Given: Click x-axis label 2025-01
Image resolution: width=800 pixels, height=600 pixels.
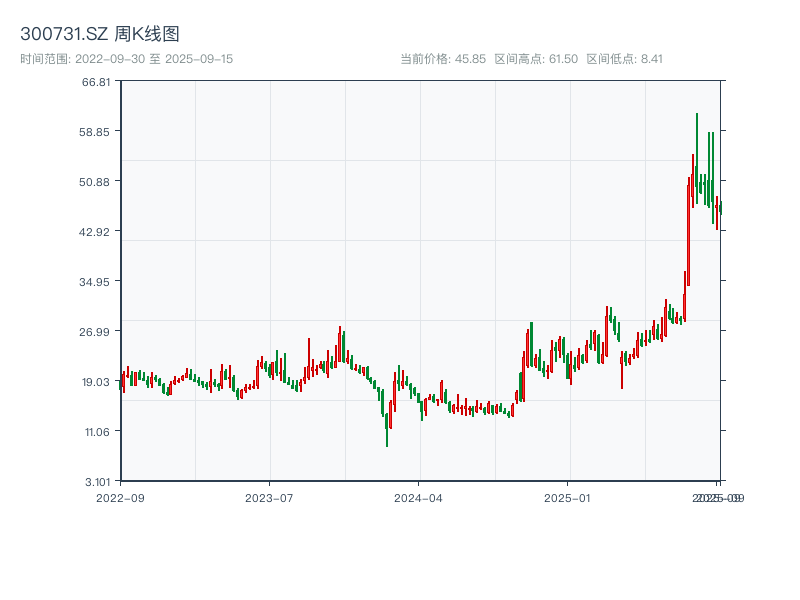Looking at the screenshot, I should pos(567,498).
